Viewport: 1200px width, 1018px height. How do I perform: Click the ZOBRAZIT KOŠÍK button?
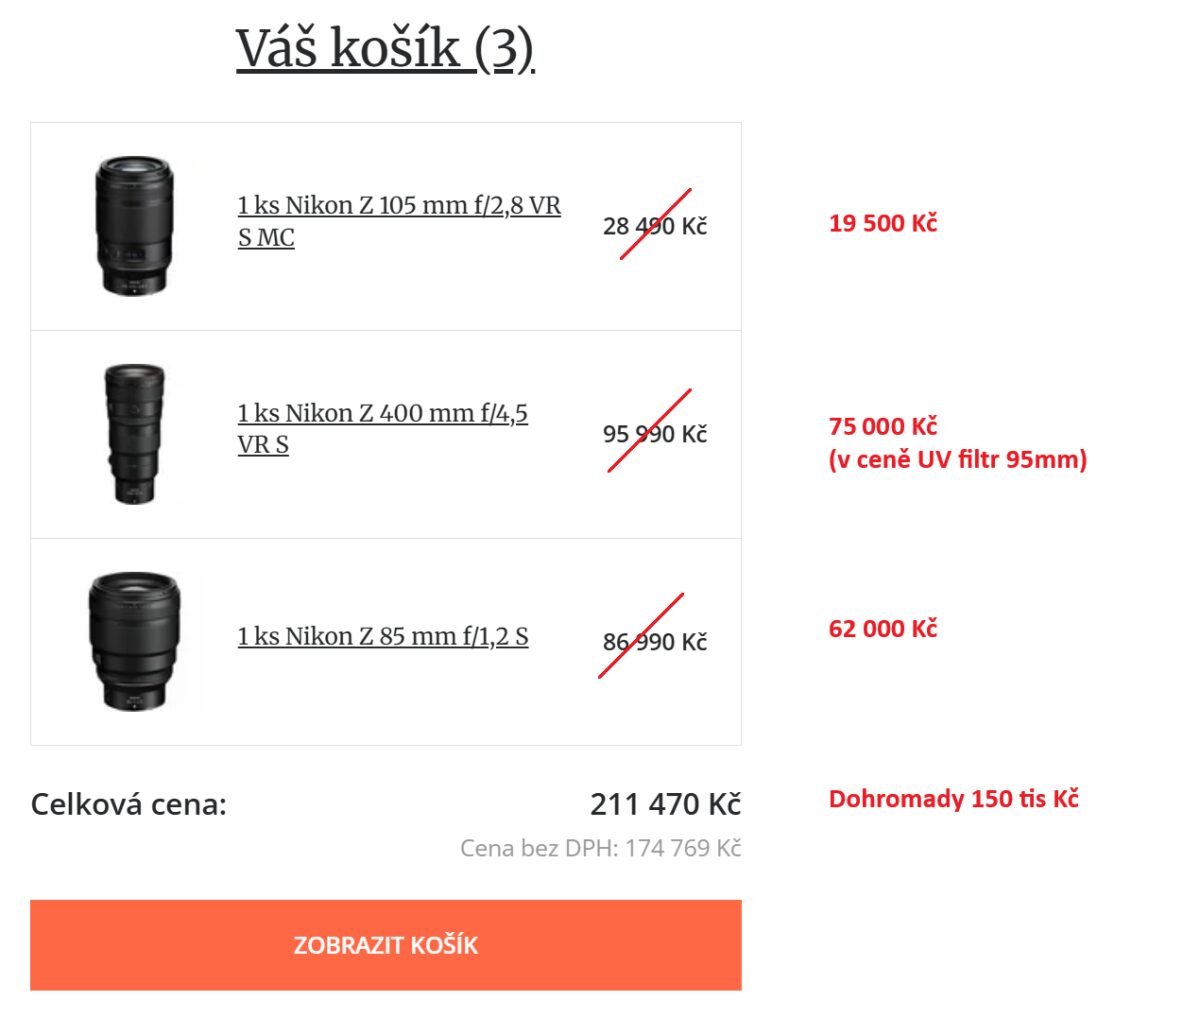pos(385,945)
